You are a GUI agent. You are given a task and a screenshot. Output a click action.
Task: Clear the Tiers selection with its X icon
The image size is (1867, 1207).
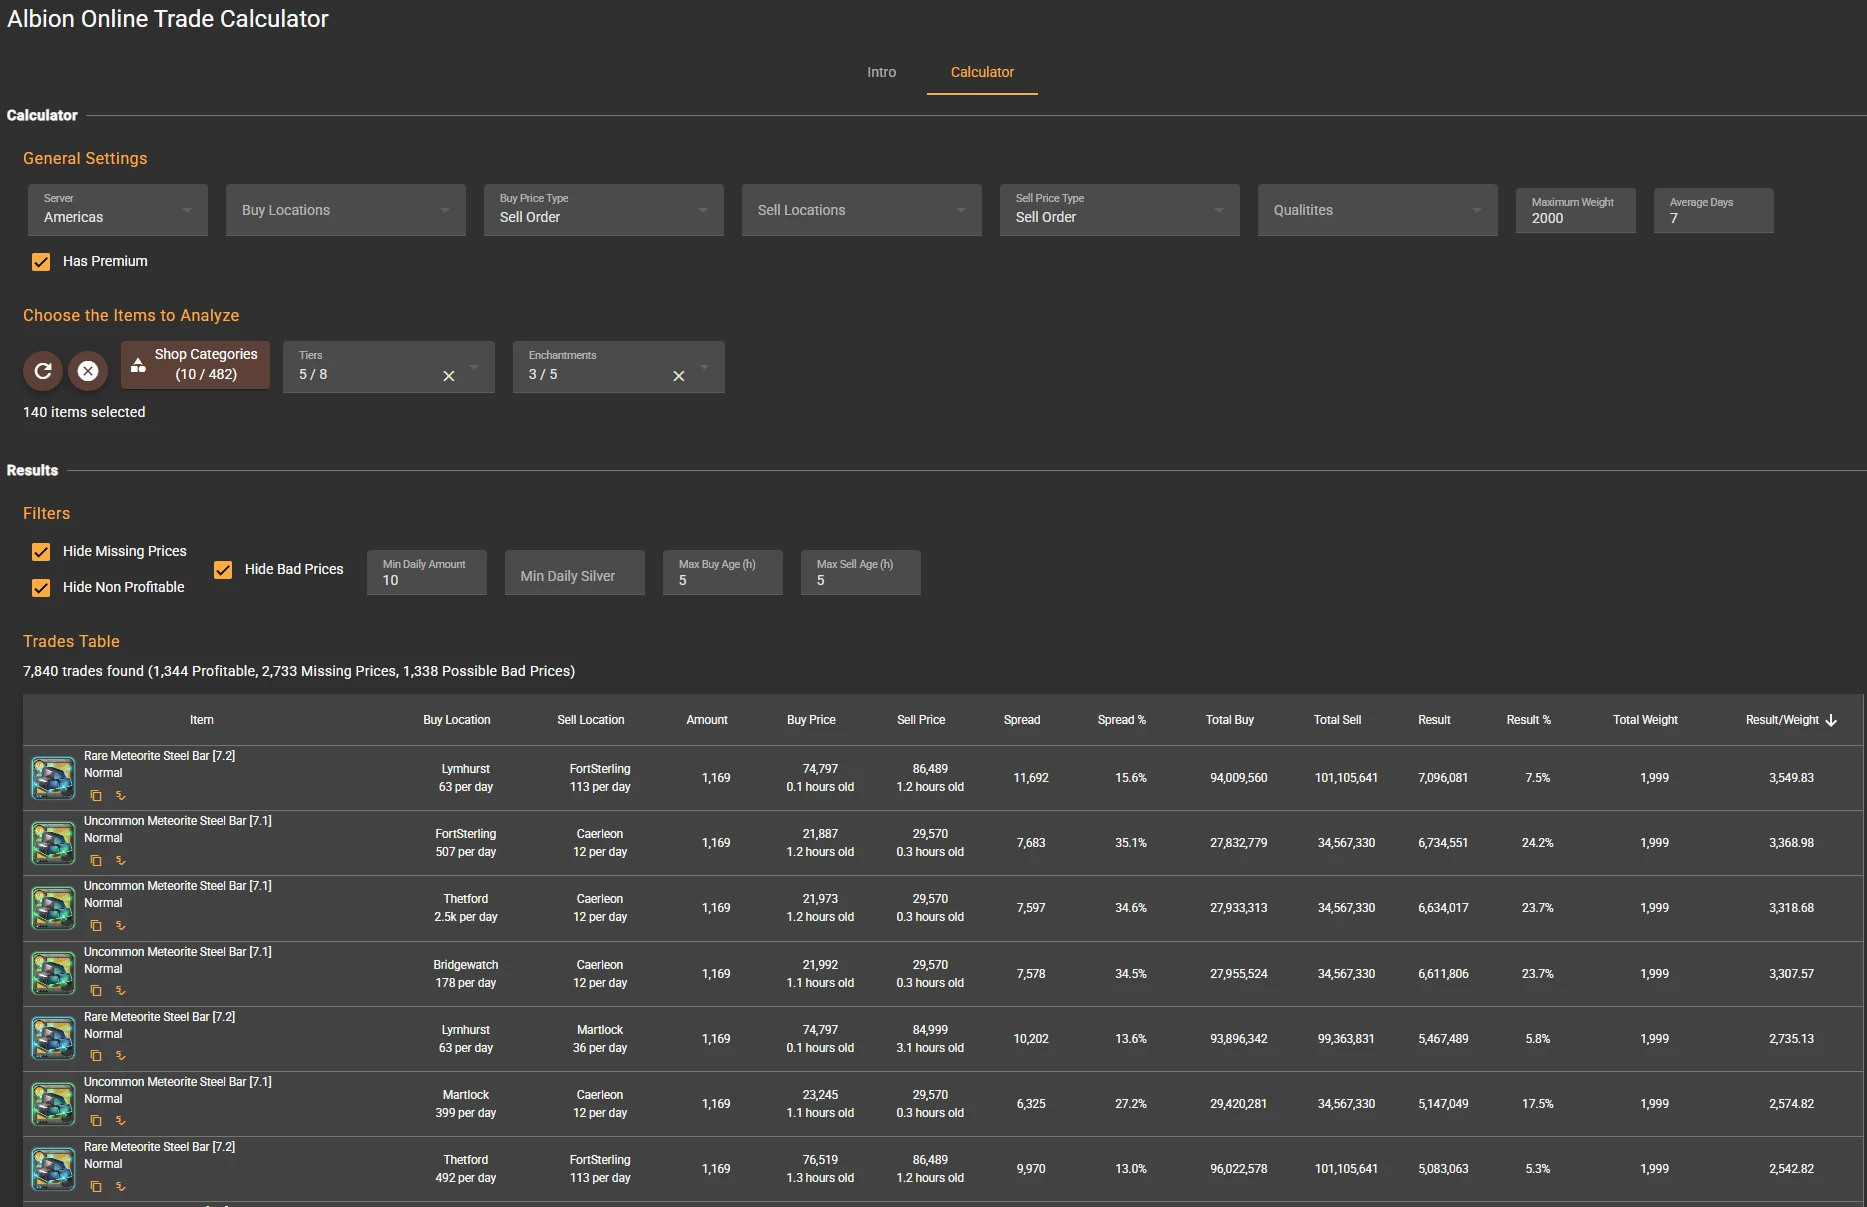(x=448, y=376)
